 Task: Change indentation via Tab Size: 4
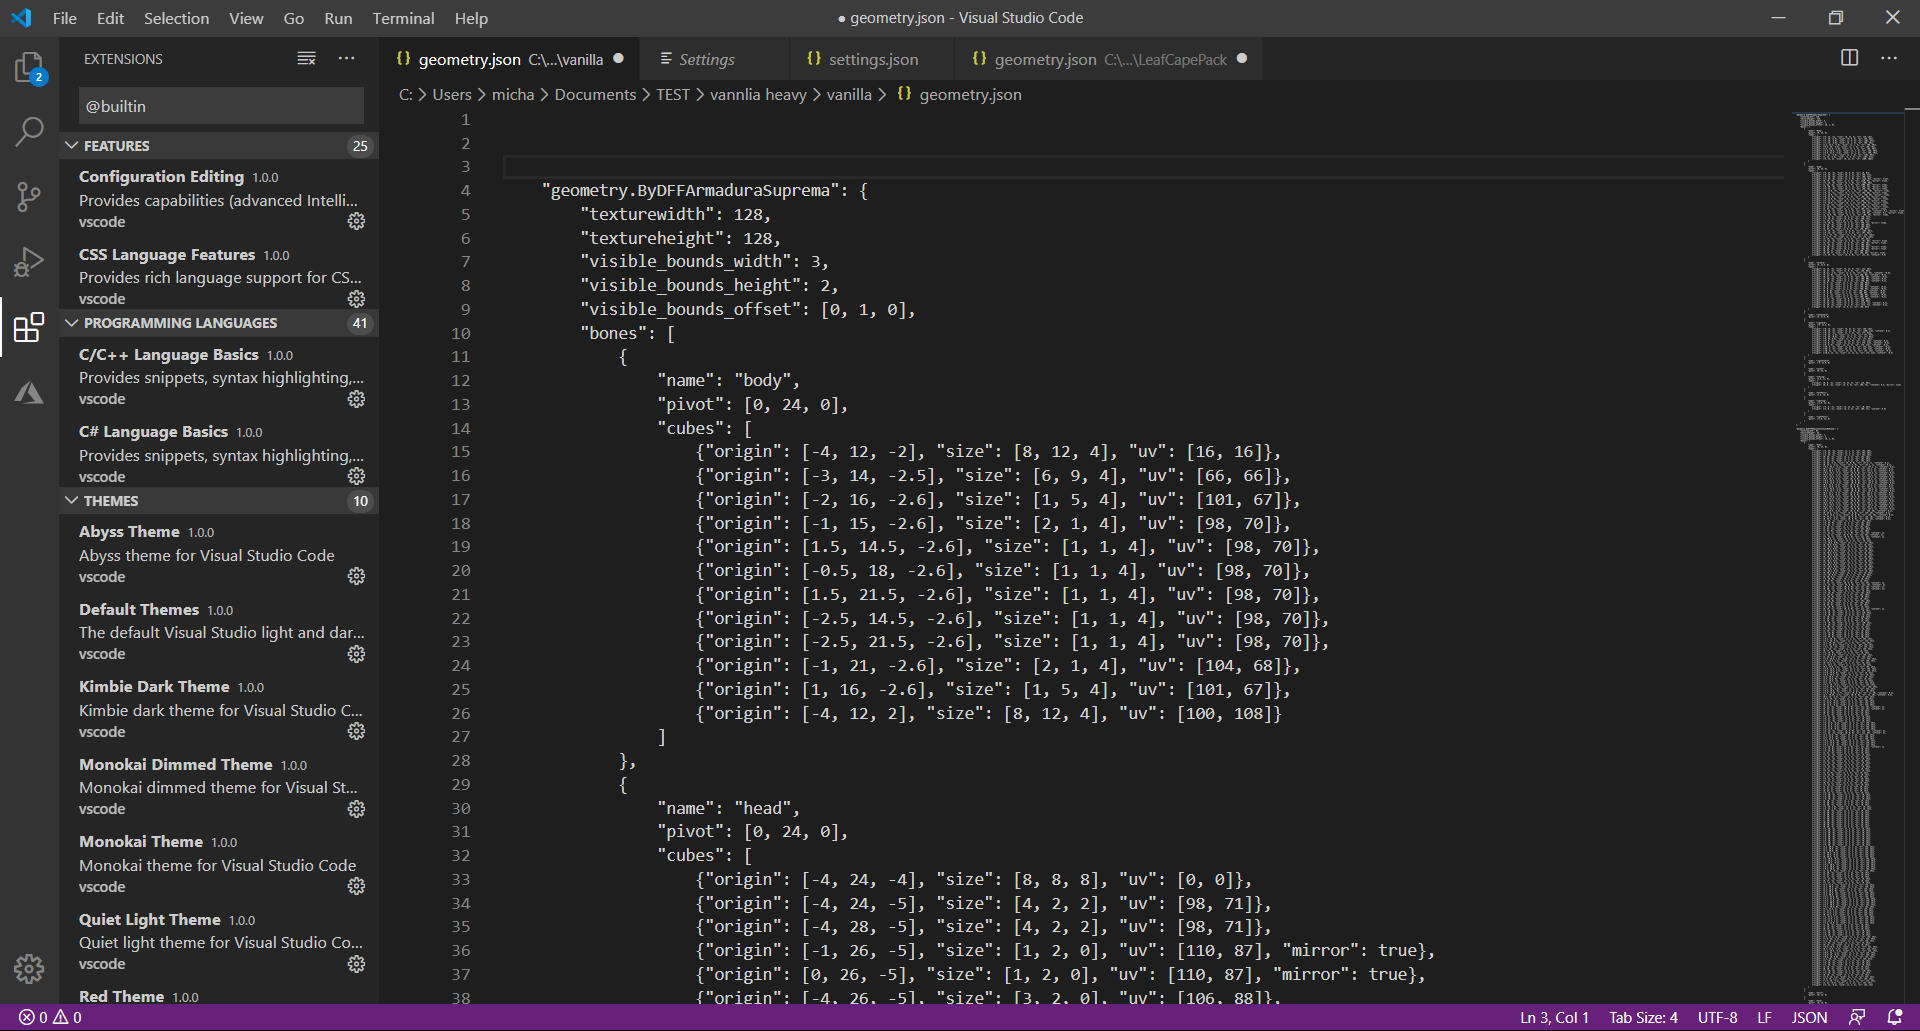[1643, 1017]
